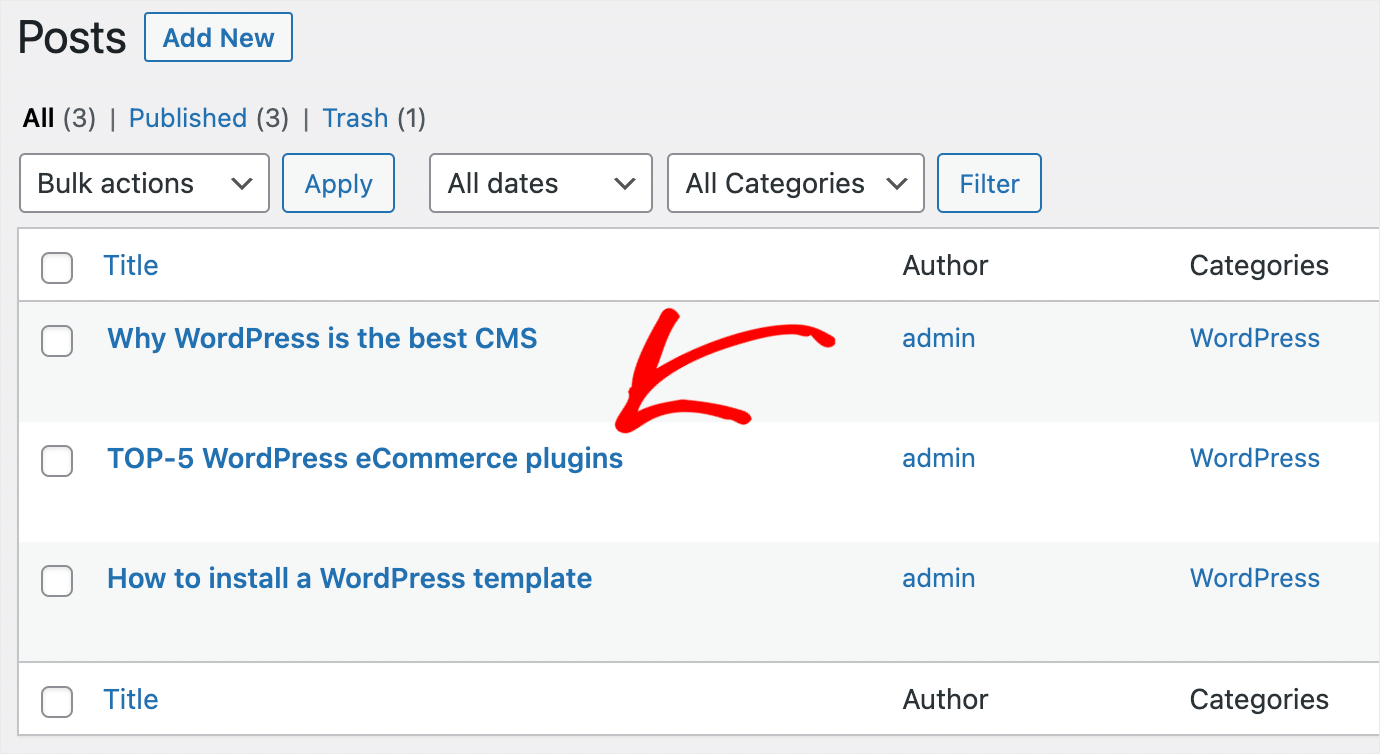The image size is (1380, 754).
Task: Show Published posts filter
Action: [x=188, y=118]
